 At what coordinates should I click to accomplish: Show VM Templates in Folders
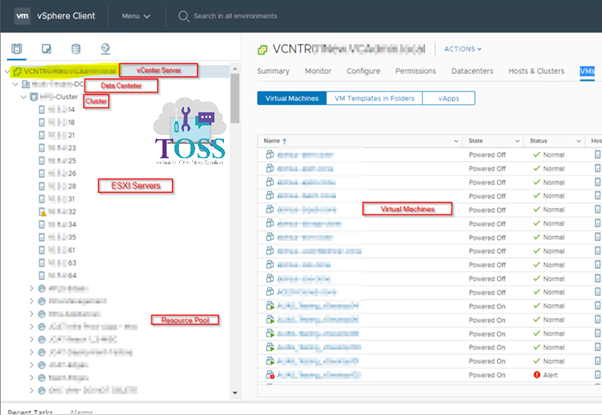pos(374,98)
